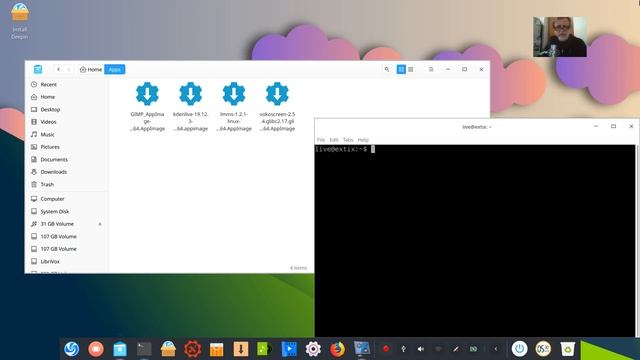Open the power button in dock

(519, 349)
